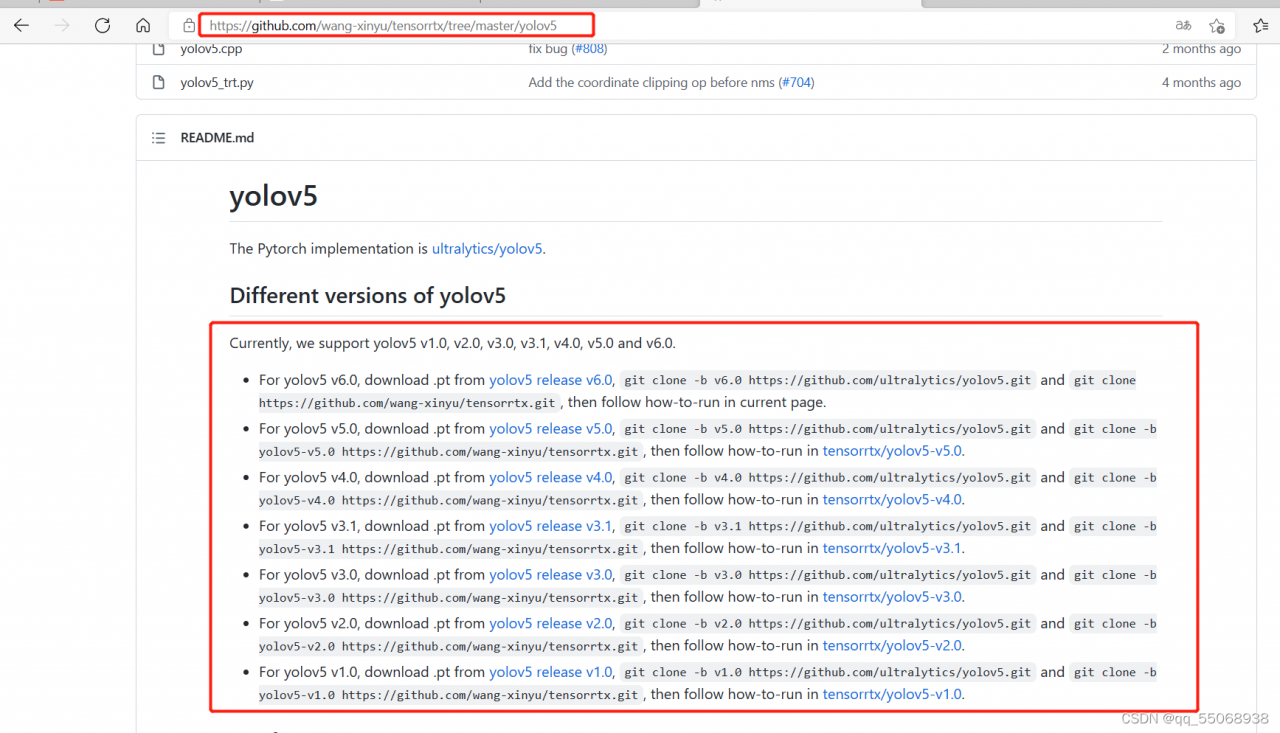Click 'git clone -b v6.0' code snippet
This screenshot has width=1280, height=733.
pos(828,380)
